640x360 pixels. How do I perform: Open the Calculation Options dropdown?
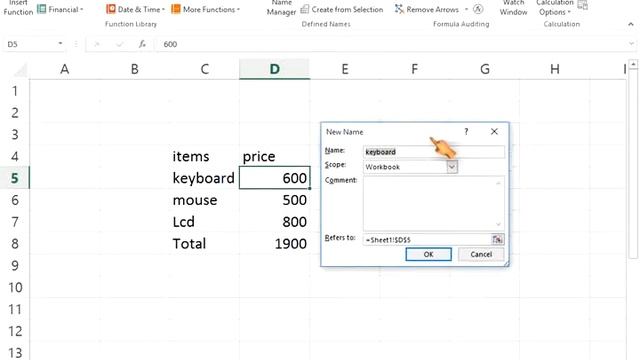coord(554,8)
